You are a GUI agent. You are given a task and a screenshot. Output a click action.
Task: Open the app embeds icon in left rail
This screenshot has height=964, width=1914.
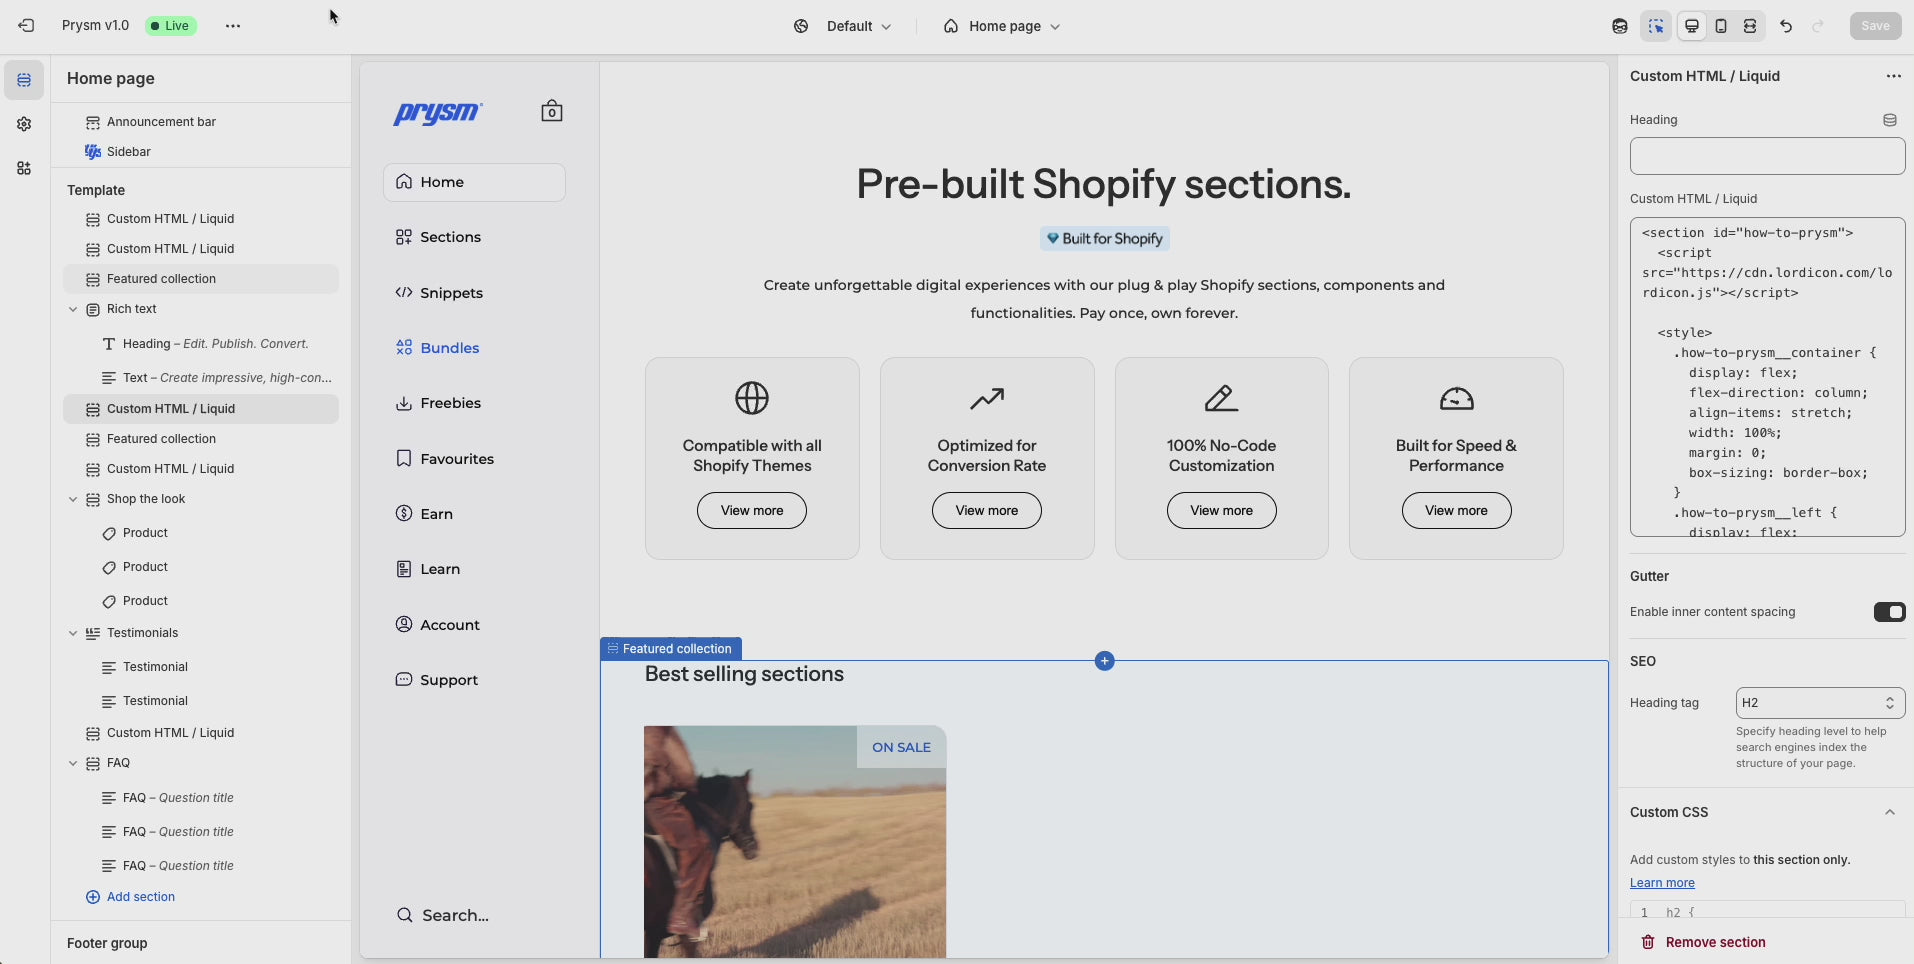pos(24,168)
